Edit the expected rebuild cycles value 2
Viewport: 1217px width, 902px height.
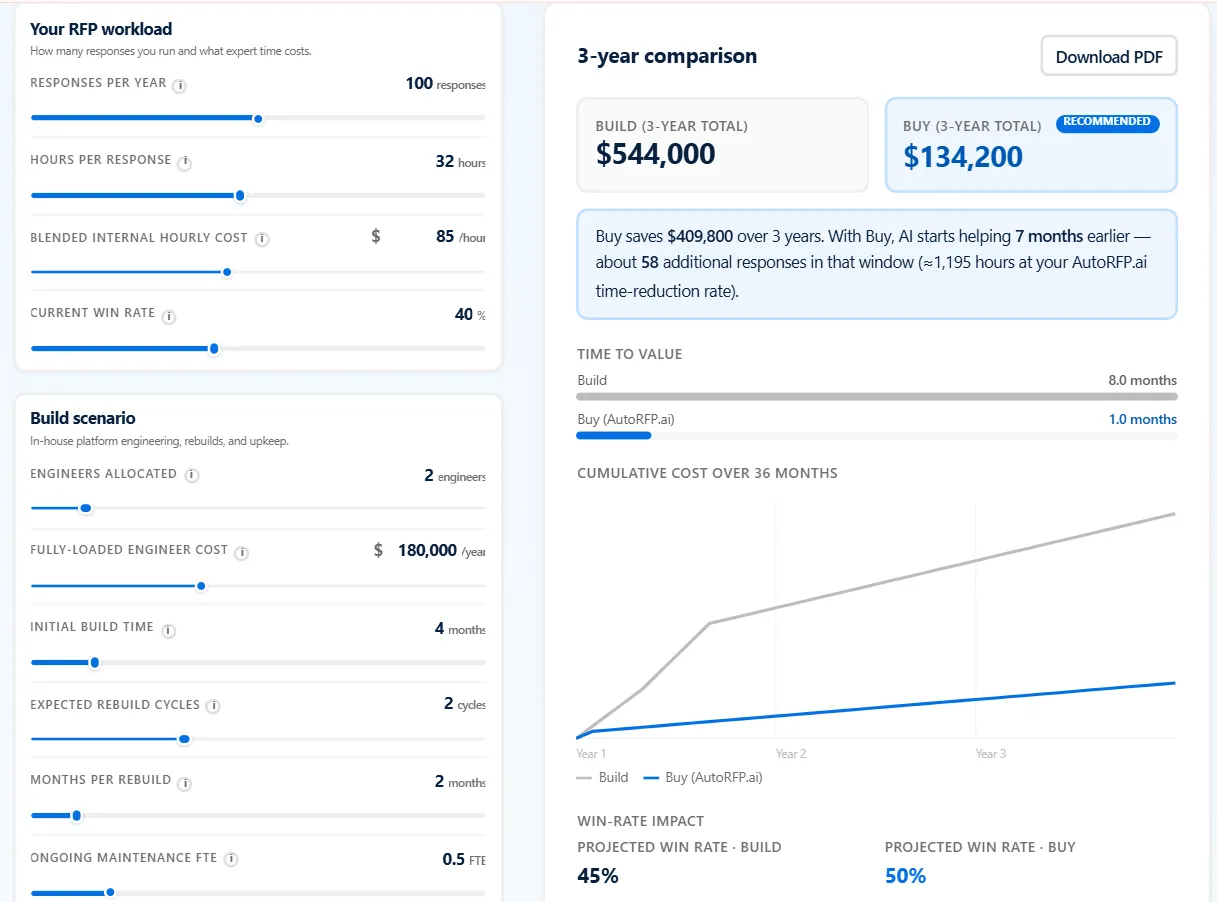[x=448, y=703]
